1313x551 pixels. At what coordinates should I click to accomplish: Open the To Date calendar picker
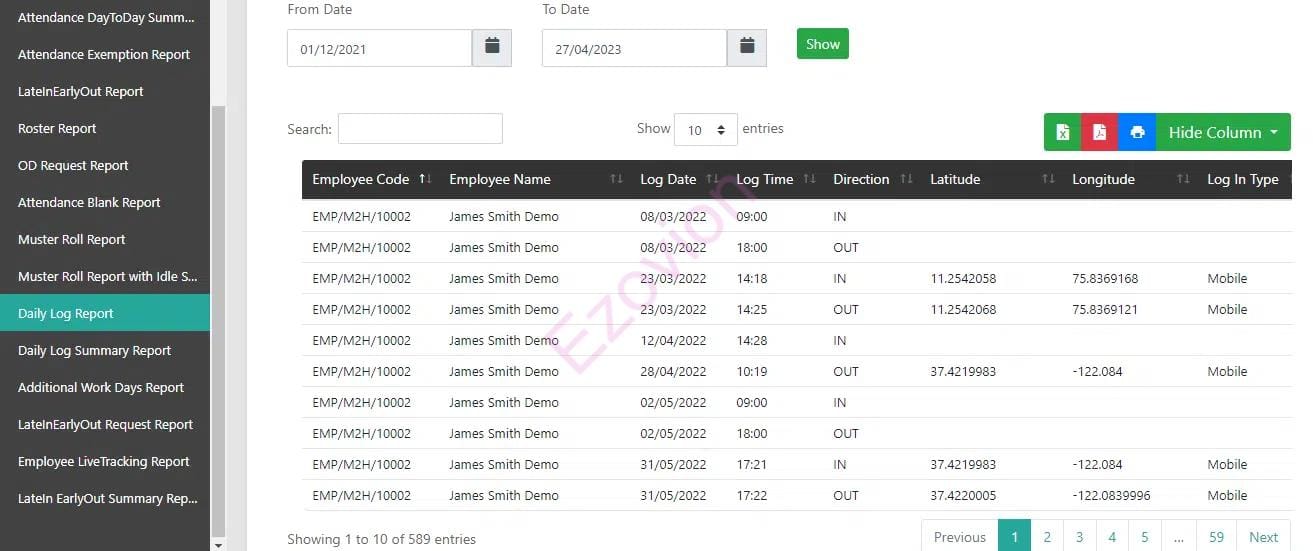tap(746, 48)
